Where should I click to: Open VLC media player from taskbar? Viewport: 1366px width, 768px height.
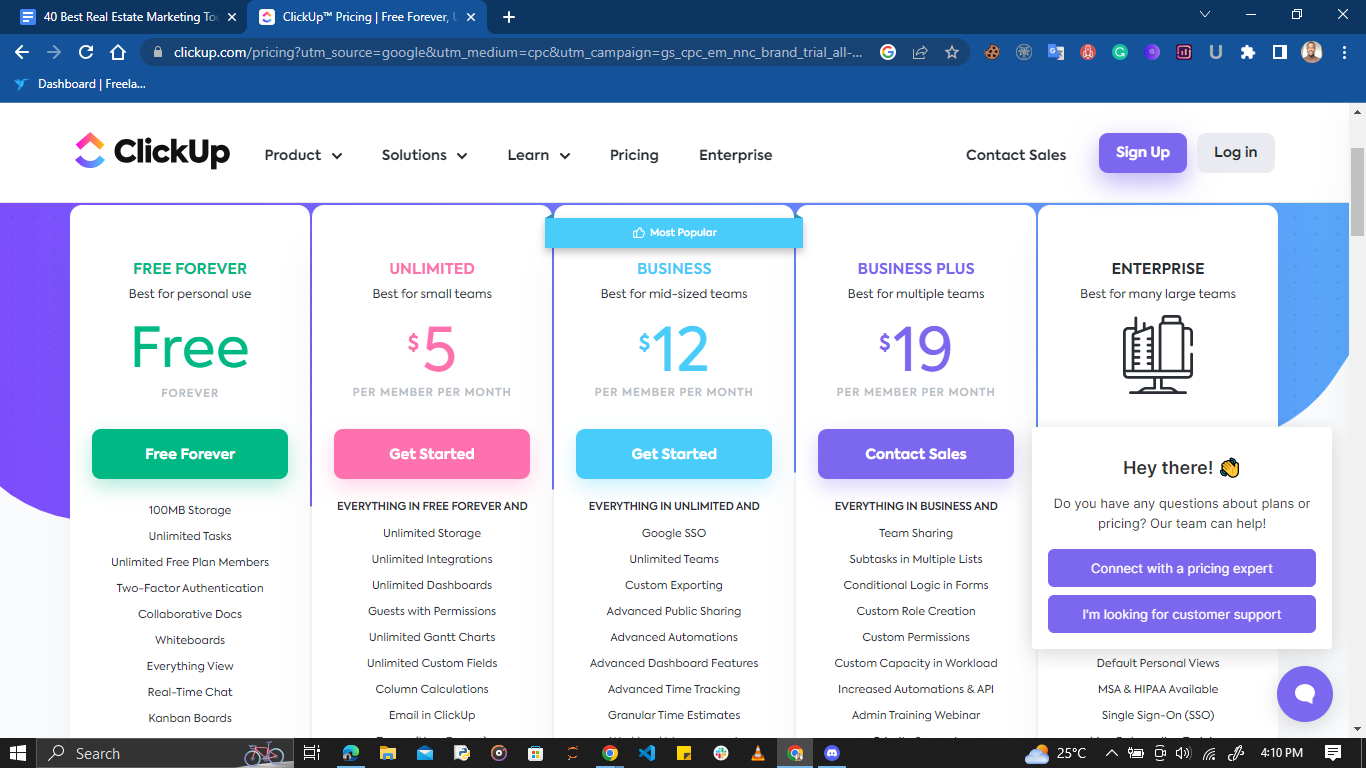tap(758, 753)
